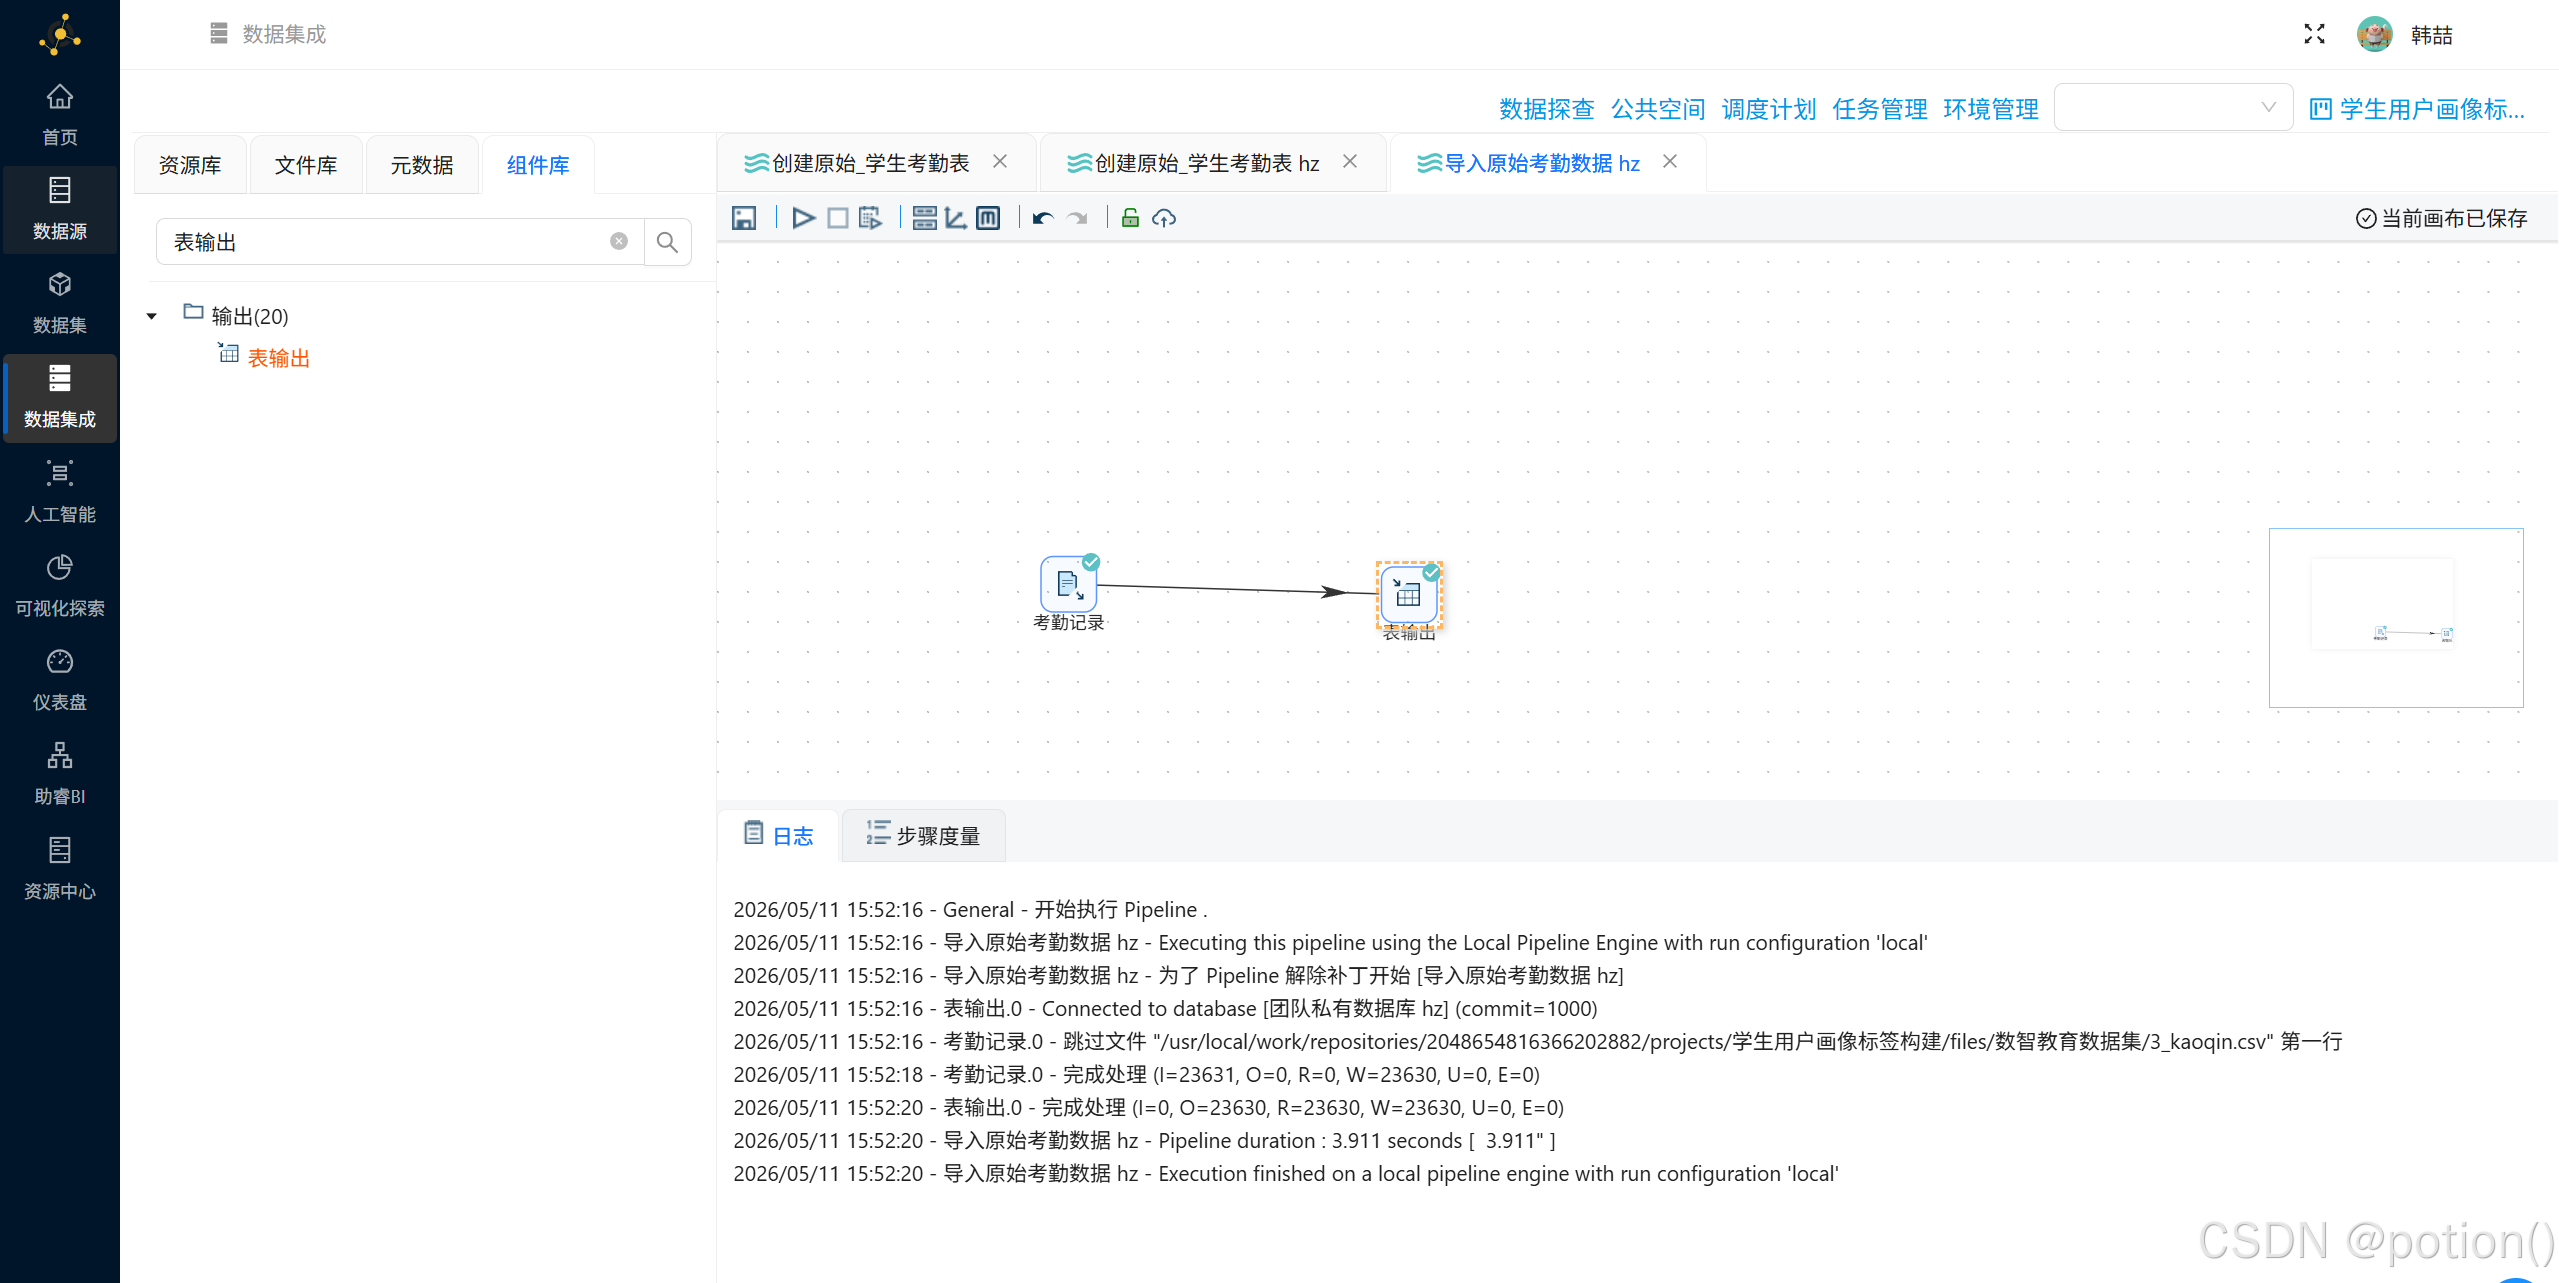
Task: Redo the canvas action
Action: click(1077, 218)
